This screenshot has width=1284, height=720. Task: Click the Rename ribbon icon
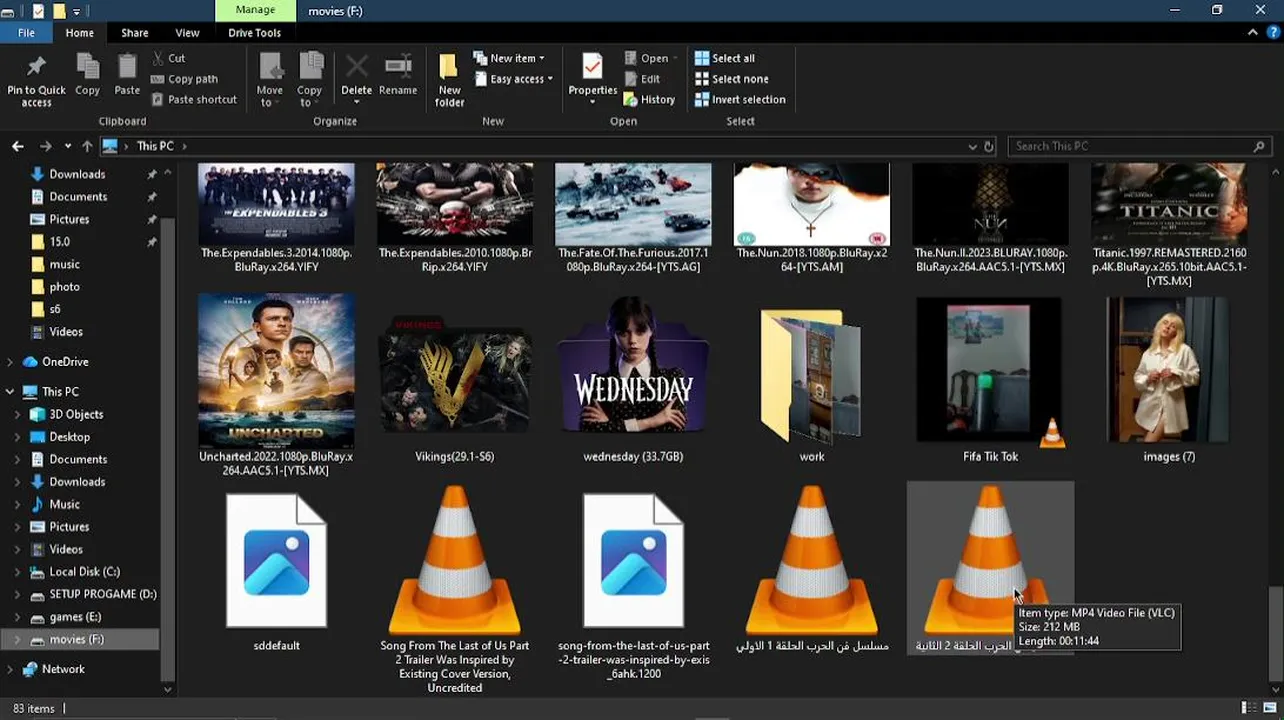(x=398, y=67)
